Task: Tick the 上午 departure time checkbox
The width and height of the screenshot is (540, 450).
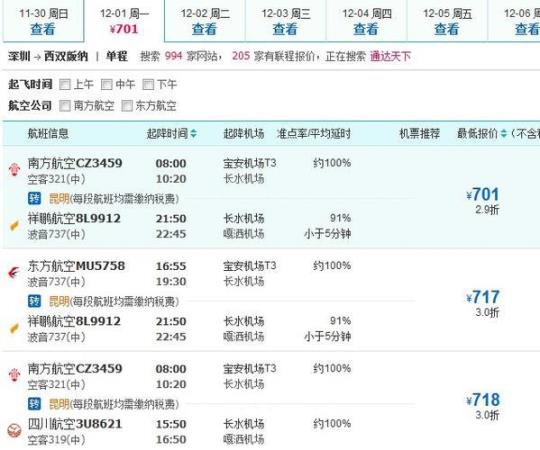Action: 65,84
